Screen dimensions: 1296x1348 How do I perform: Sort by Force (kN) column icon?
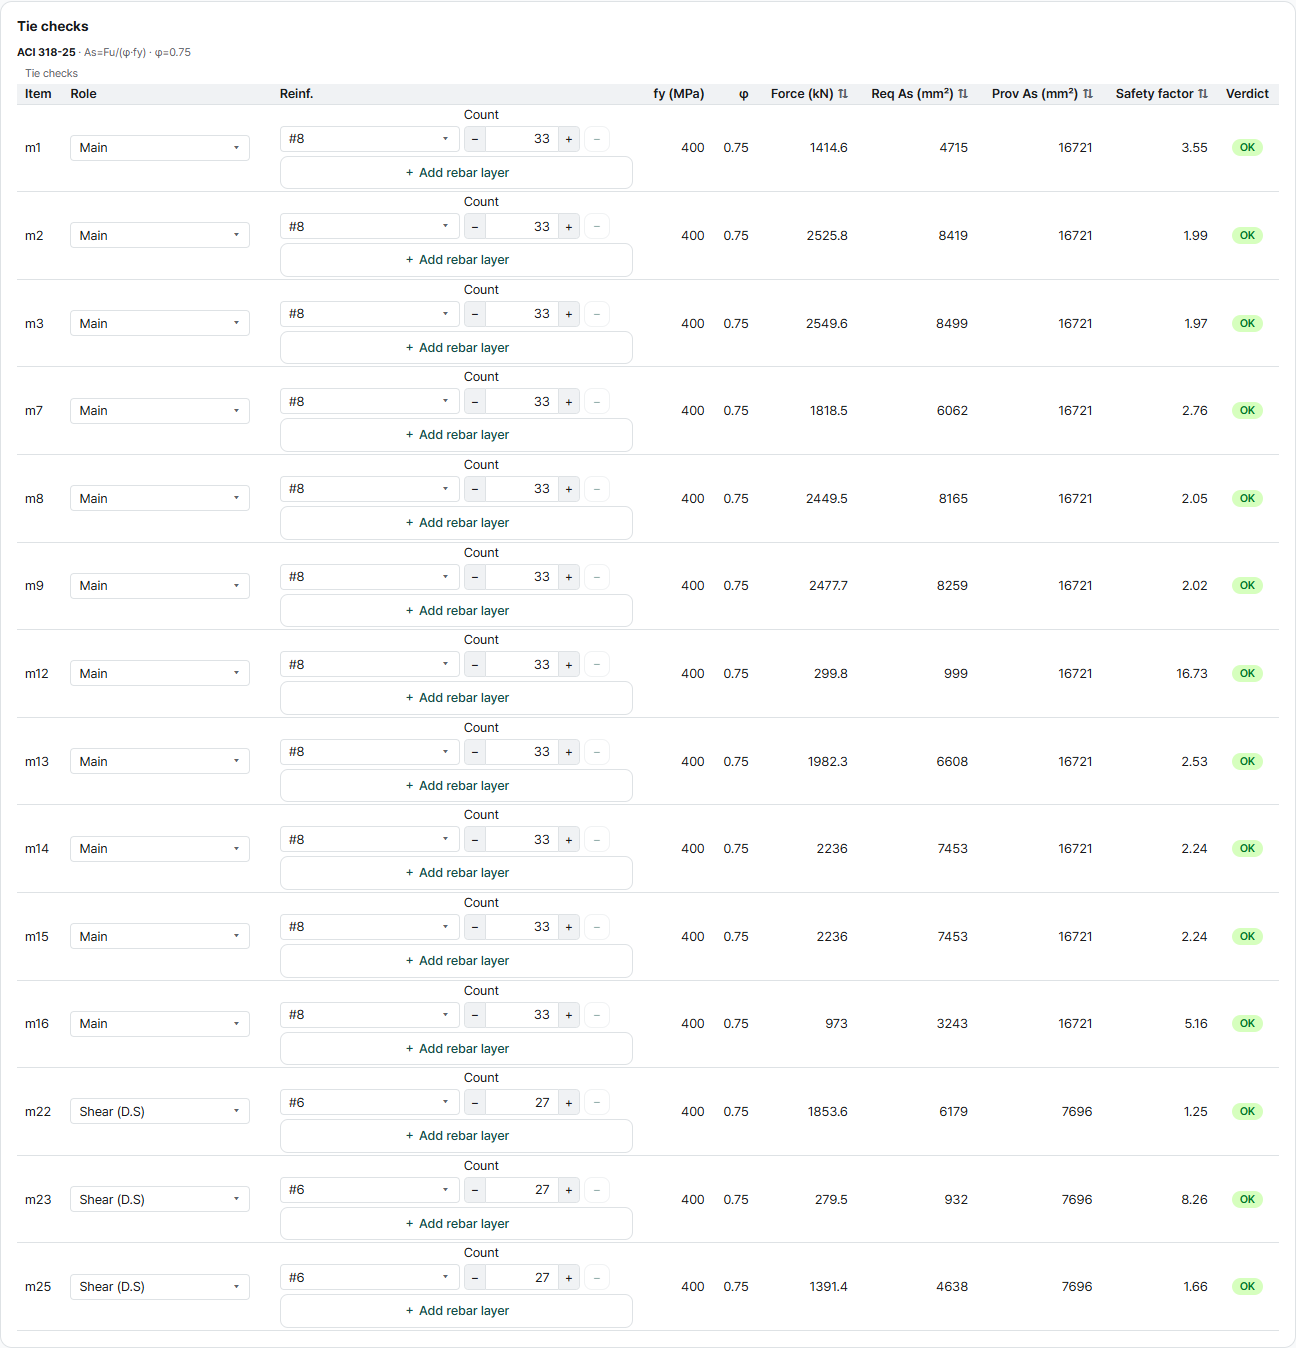coord(843,94)
